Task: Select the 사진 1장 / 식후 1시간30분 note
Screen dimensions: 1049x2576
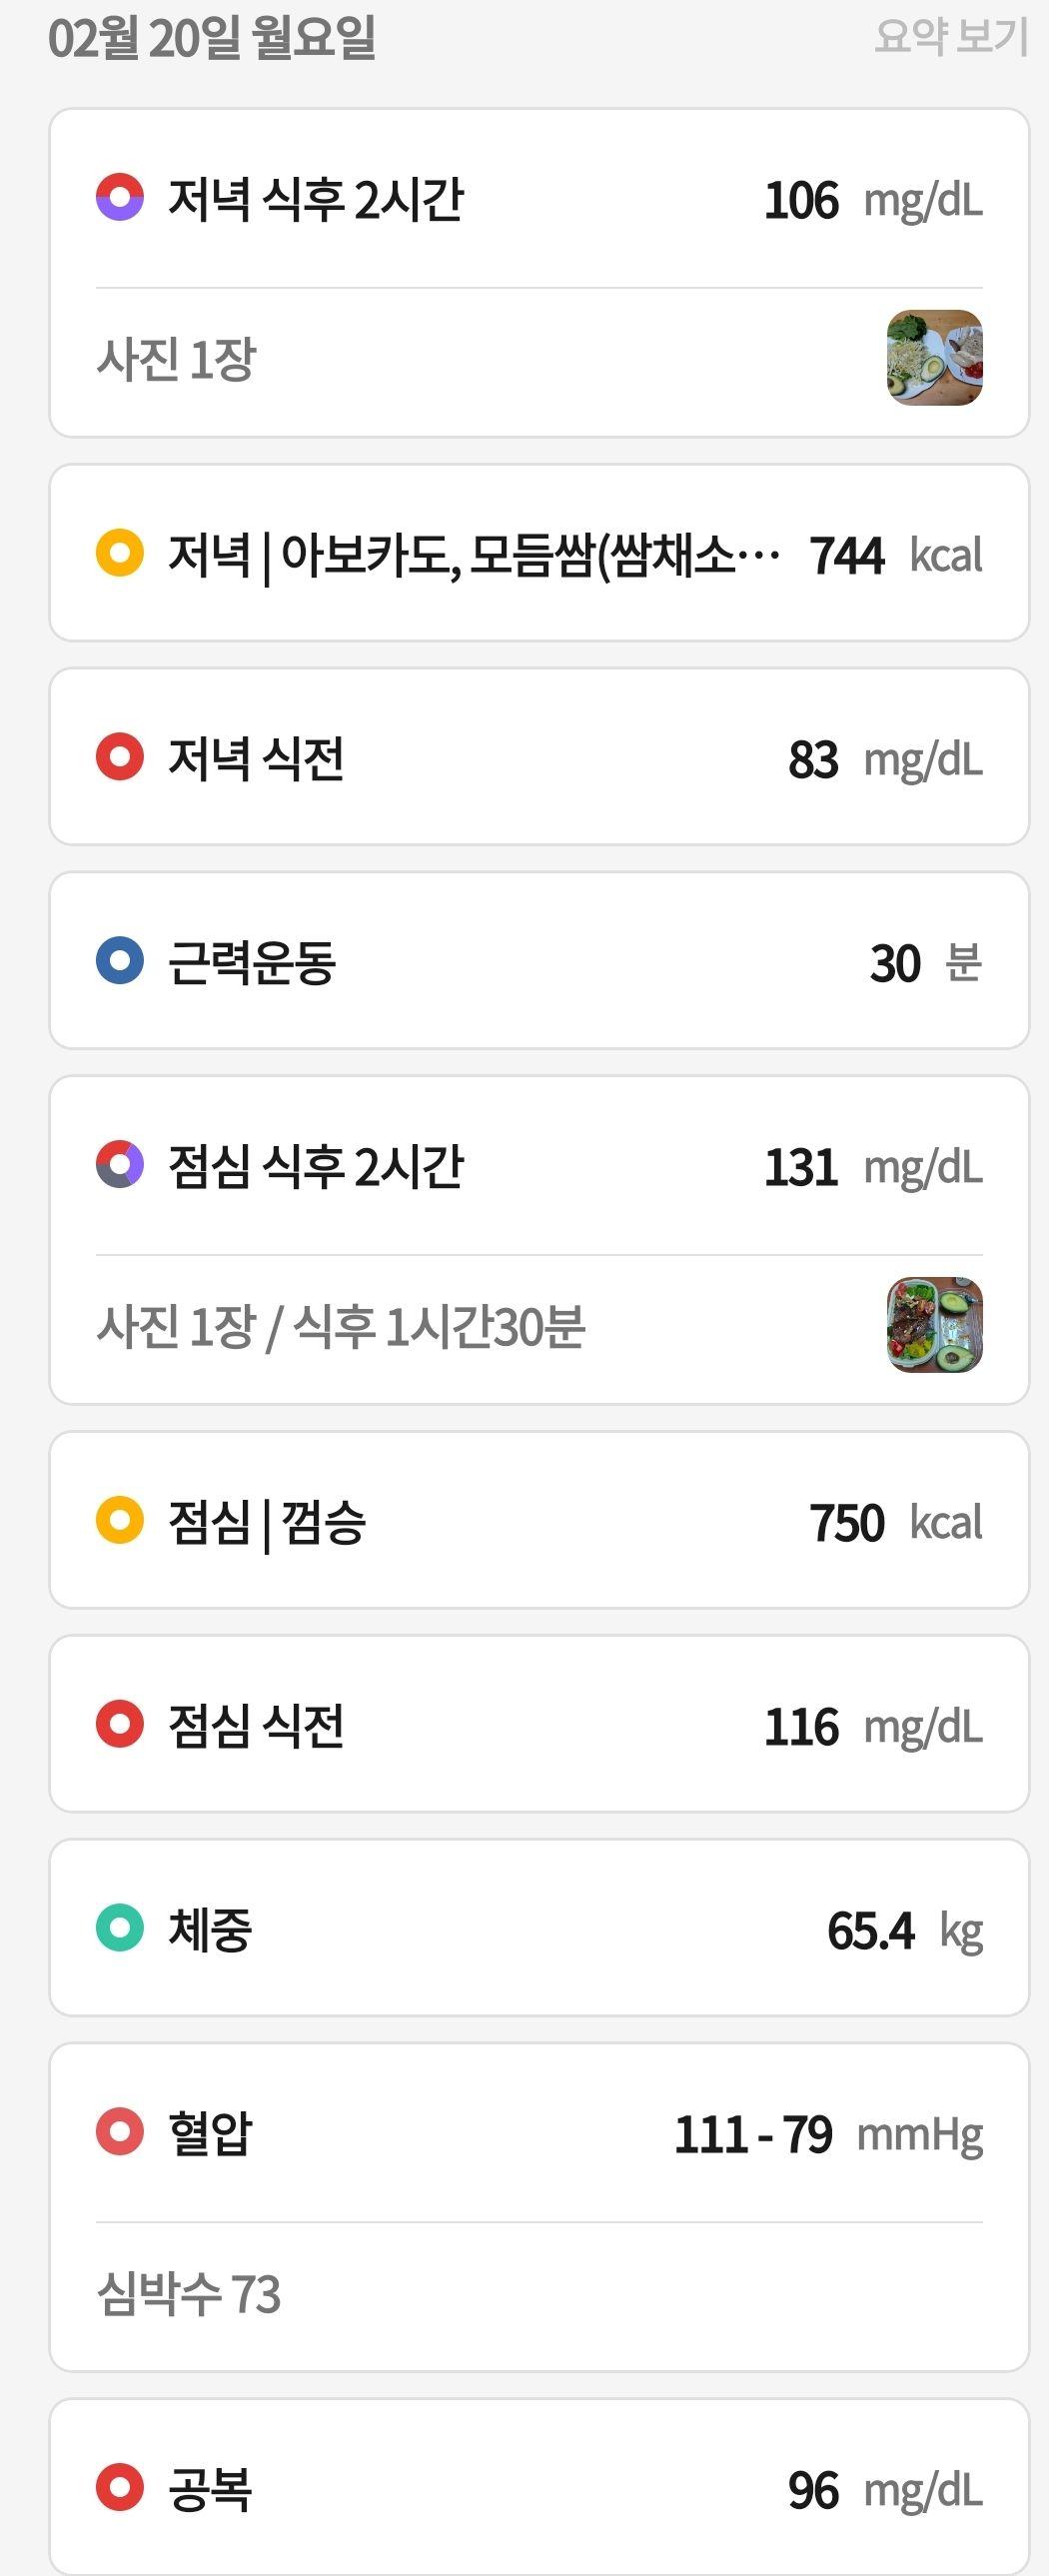Action: (341, 1327)
